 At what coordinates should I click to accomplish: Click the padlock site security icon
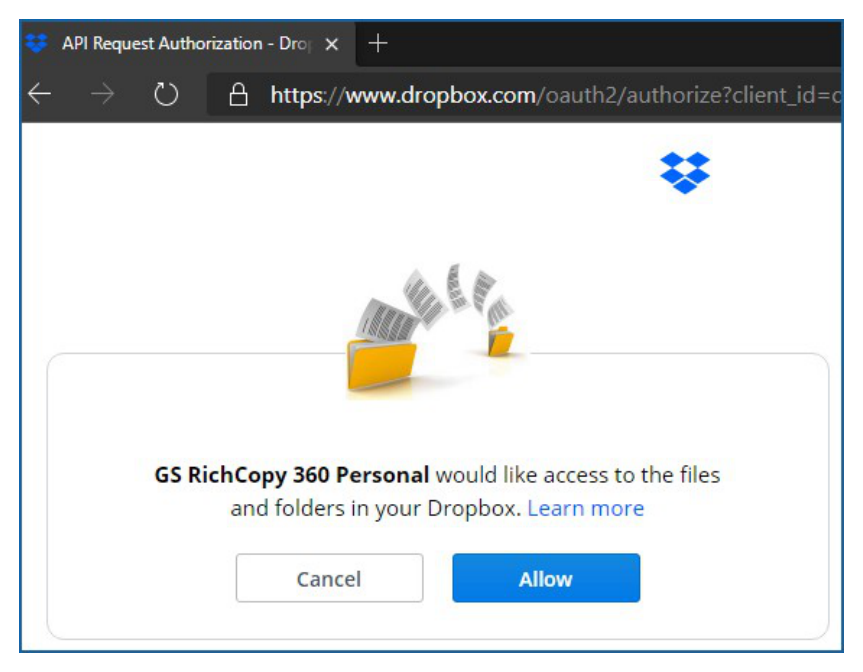238,95
